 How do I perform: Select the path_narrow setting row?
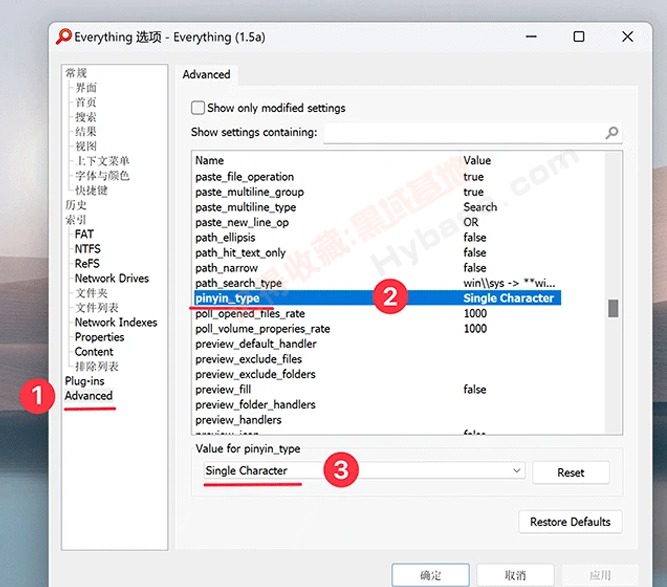(x=378, y=268)
